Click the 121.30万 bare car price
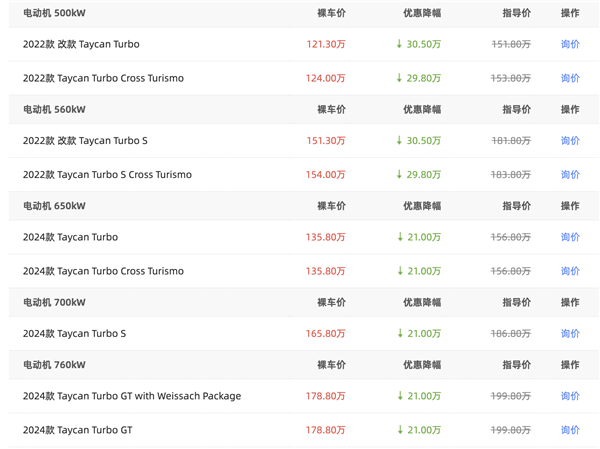Viewport: 600px width, 449px height. [x=326, y=44]
